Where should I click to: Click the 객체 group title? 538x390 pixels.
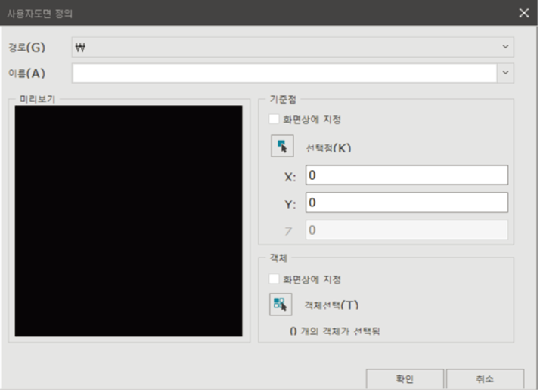coord(278,258)
